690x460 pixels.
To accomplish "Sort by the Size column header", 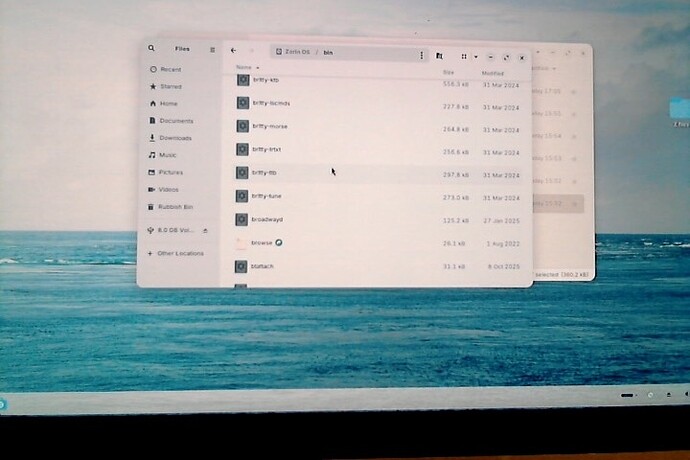I will pos(448,72).
